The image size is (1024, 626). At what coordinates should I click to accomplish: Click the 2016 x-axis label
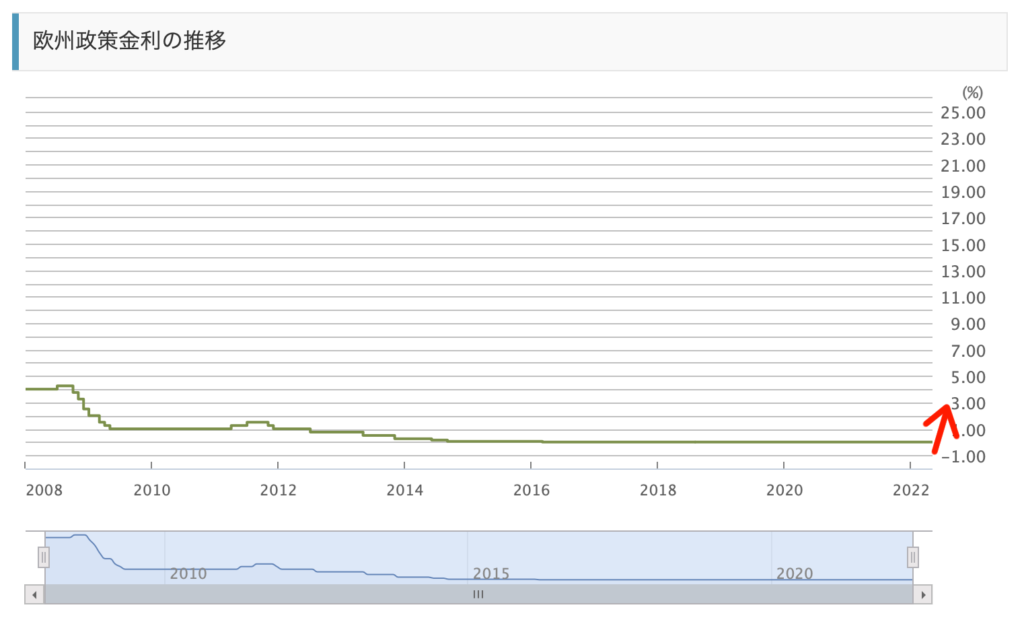(530, 490)
